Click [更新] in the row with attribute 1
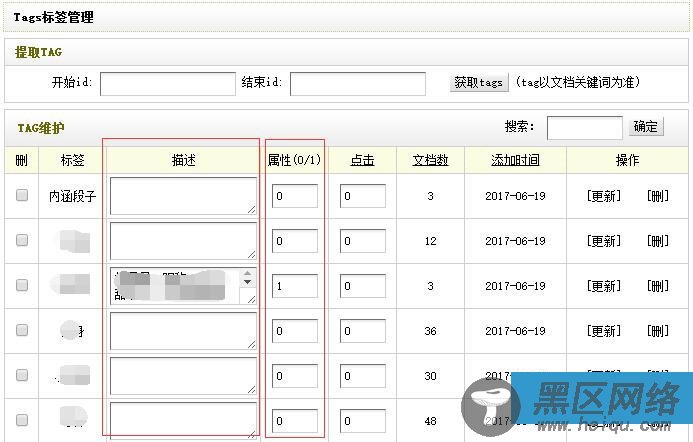Viewport: 693px width, 442px height. (604, 286)
